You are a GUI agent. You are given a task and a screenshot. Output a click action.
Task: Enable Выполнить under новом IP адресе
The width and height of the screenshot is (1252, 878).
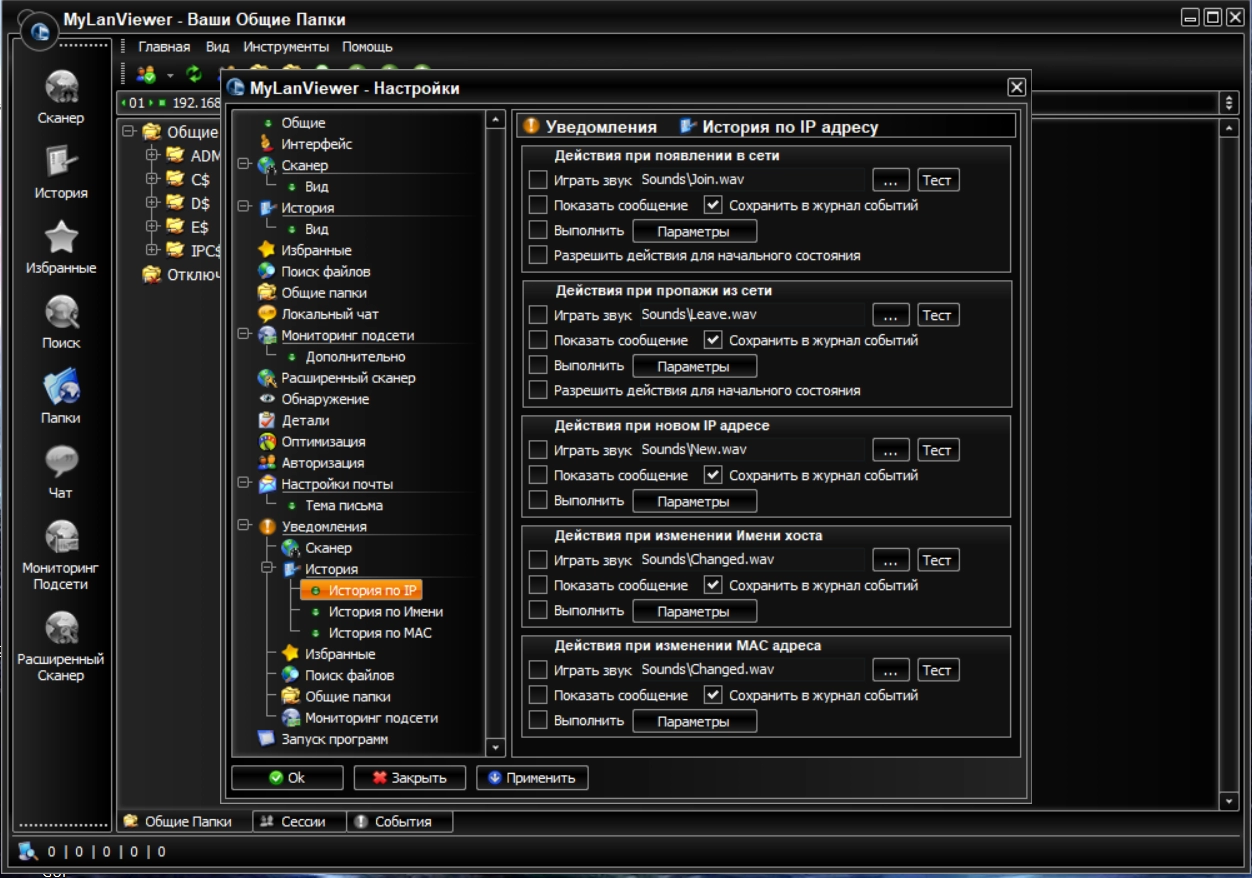538,500
